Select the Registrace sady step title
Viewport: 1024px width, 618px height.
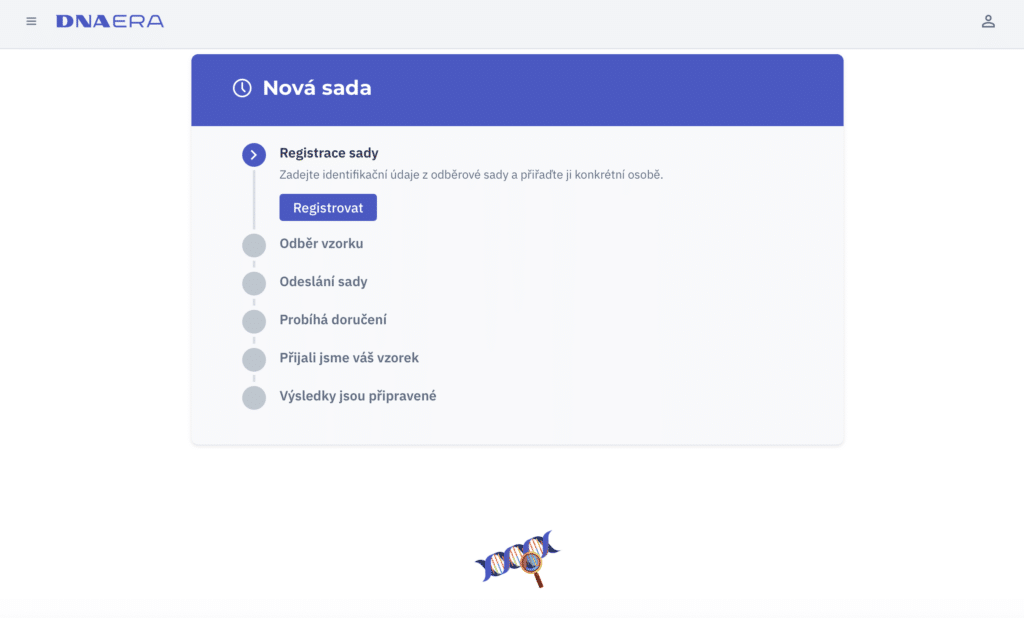pyautogui.click(x=329, y=153)
